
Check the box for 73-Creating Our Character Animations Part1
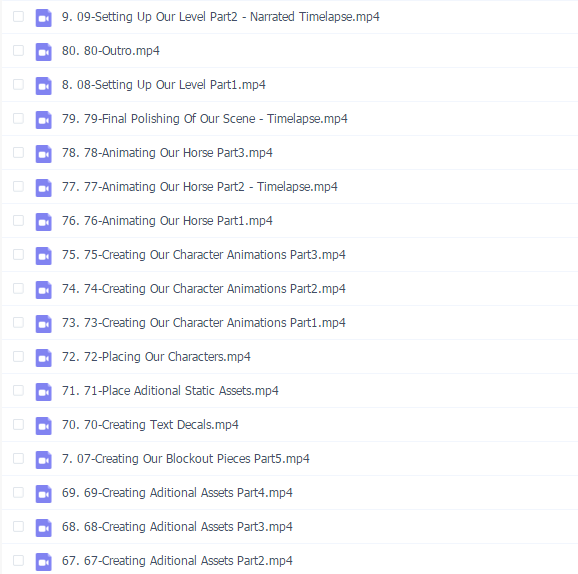18,323
